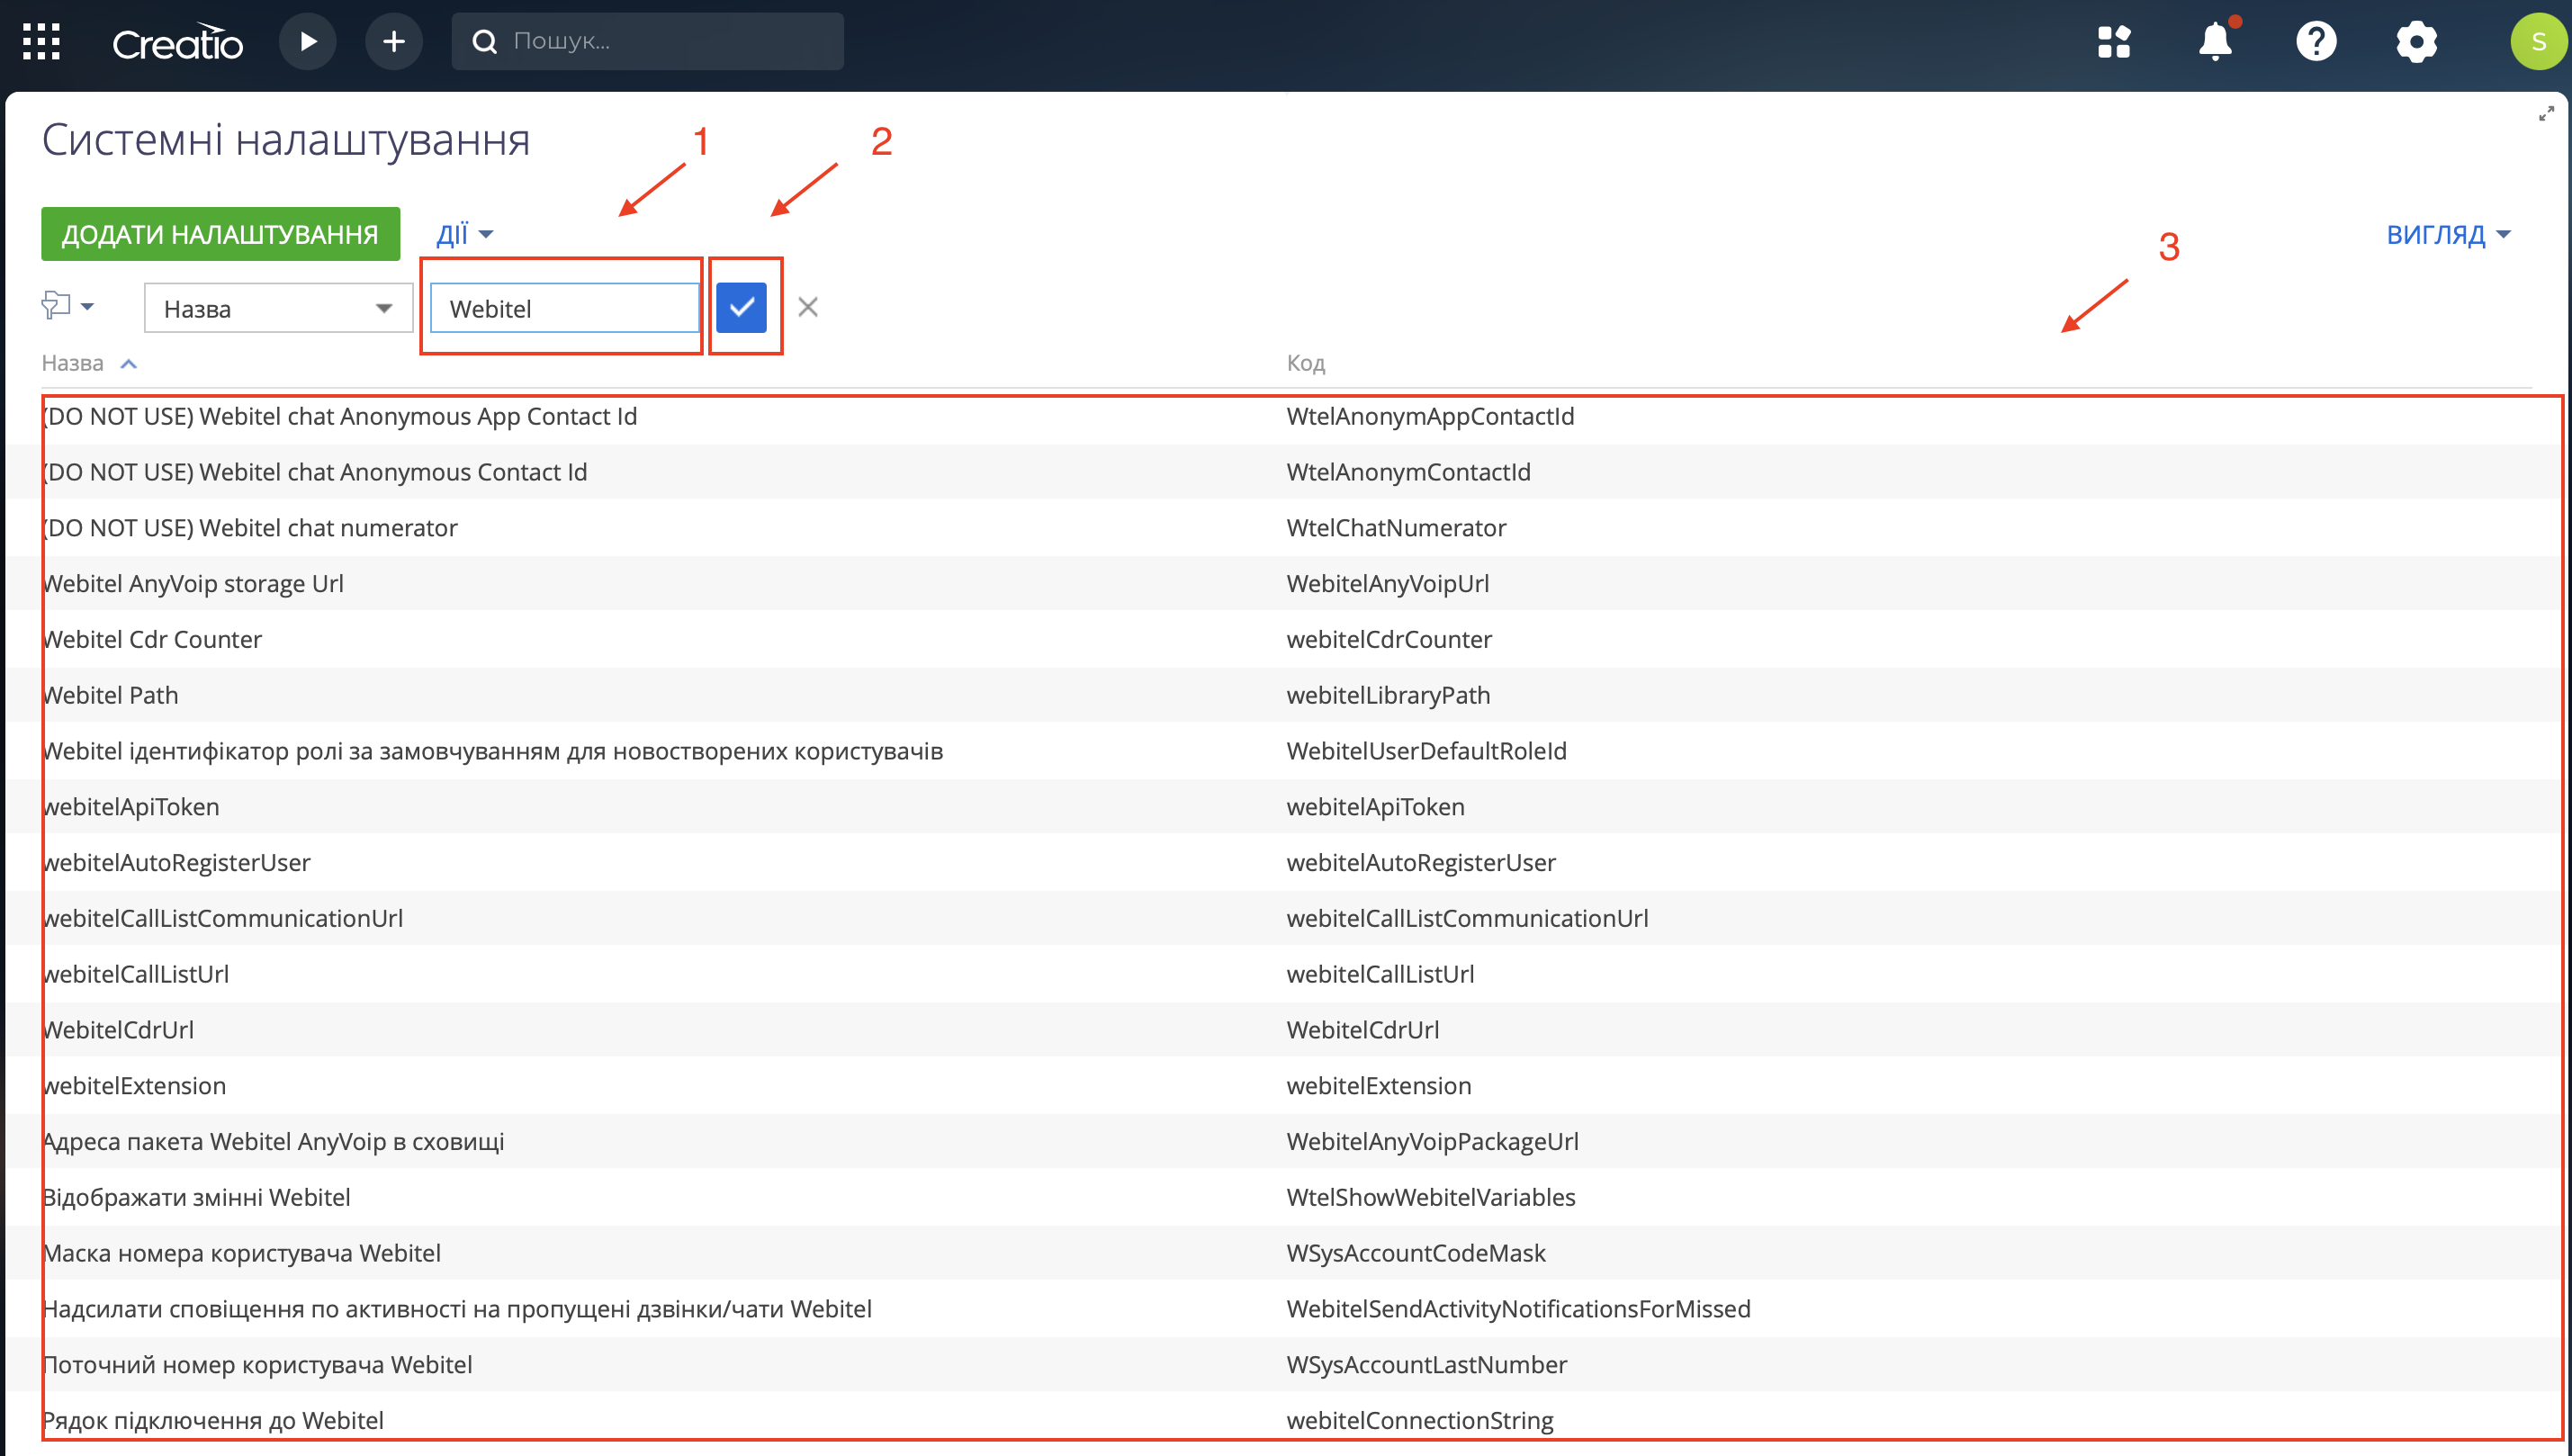Open webitelApiToken setting name

click(x=131, y=807)
